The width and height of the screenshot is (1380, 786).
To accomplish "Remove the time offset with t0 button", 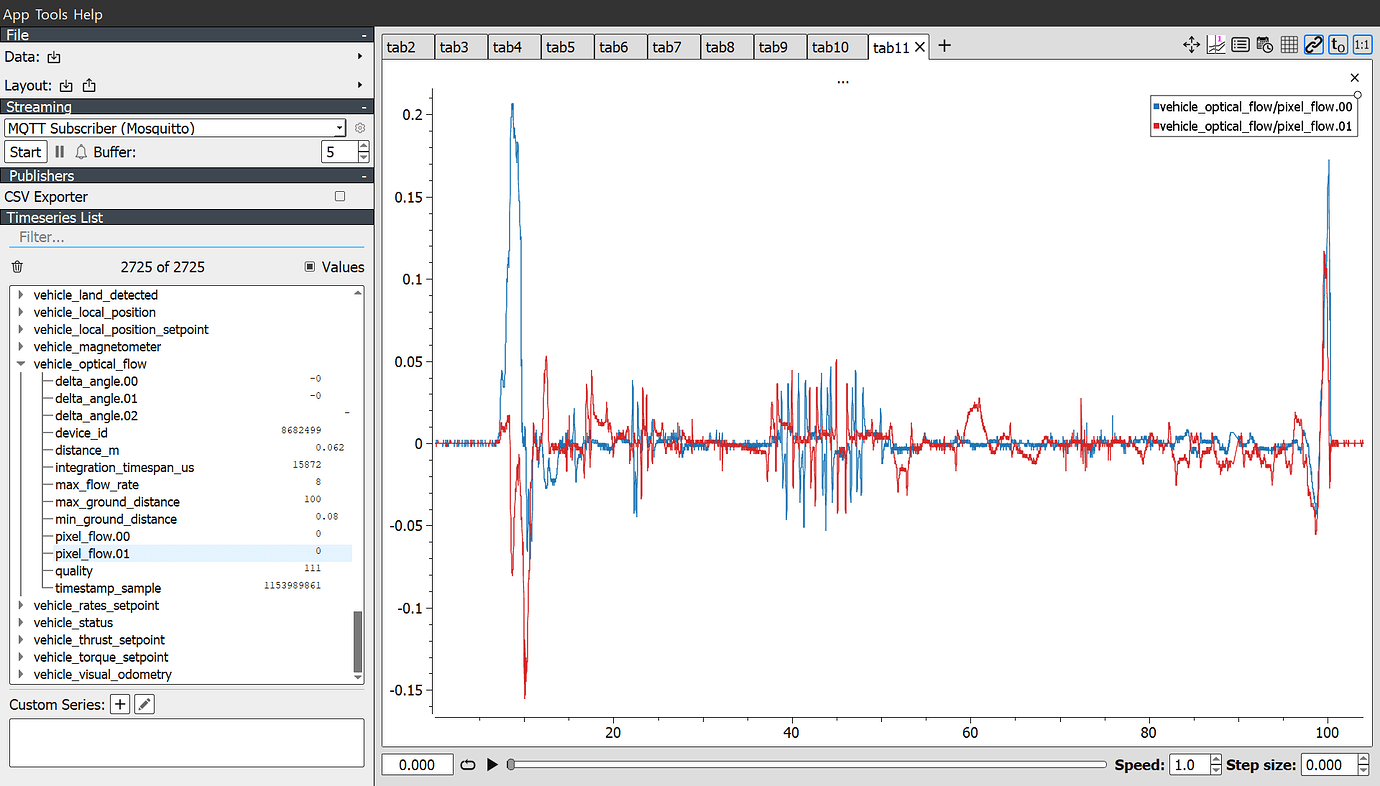I will pyautogui.click(x=1337, y=45).
